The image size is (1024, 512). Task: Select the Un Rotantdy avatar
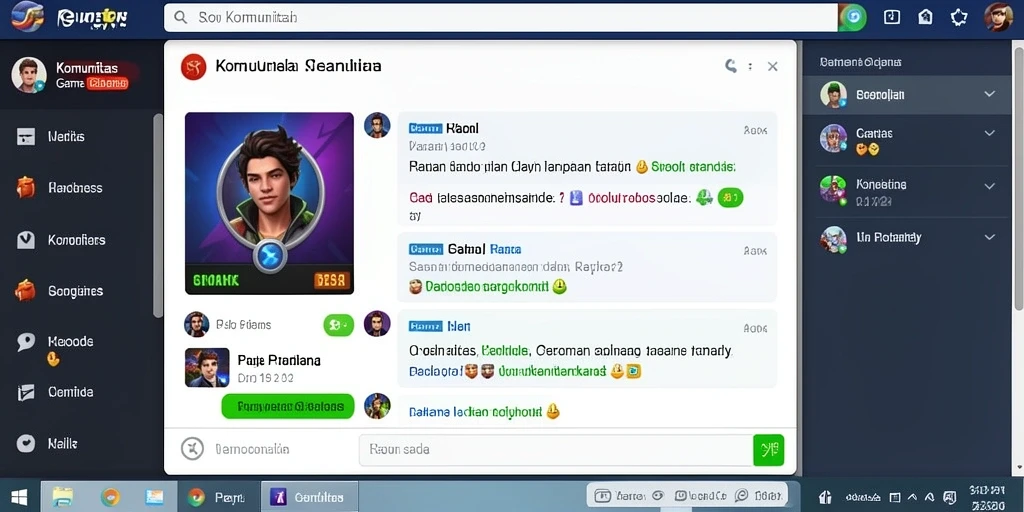coord(833,240)
